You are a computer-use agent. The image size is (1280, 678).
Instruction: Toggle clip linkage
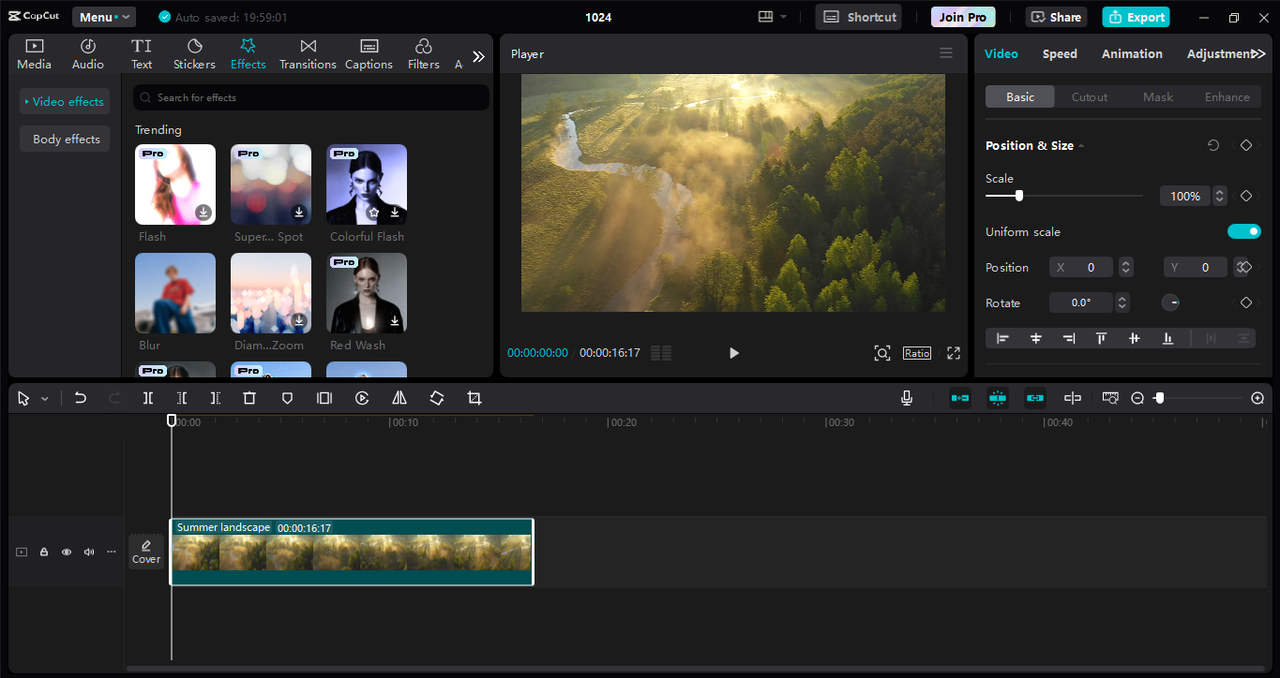pos(1035,398)
